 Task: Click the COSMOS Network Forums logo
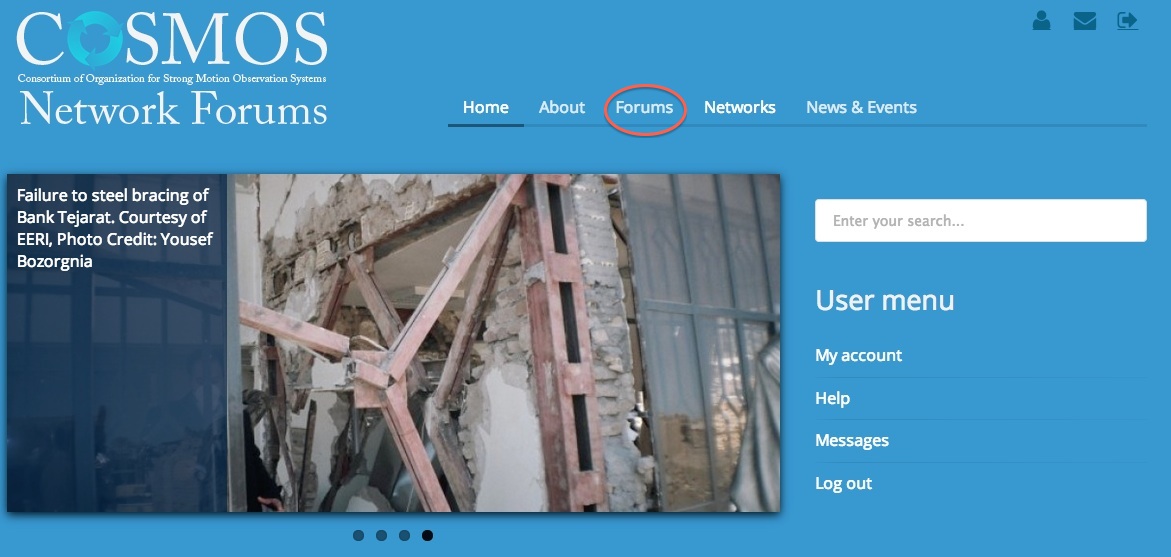(172, 68)
